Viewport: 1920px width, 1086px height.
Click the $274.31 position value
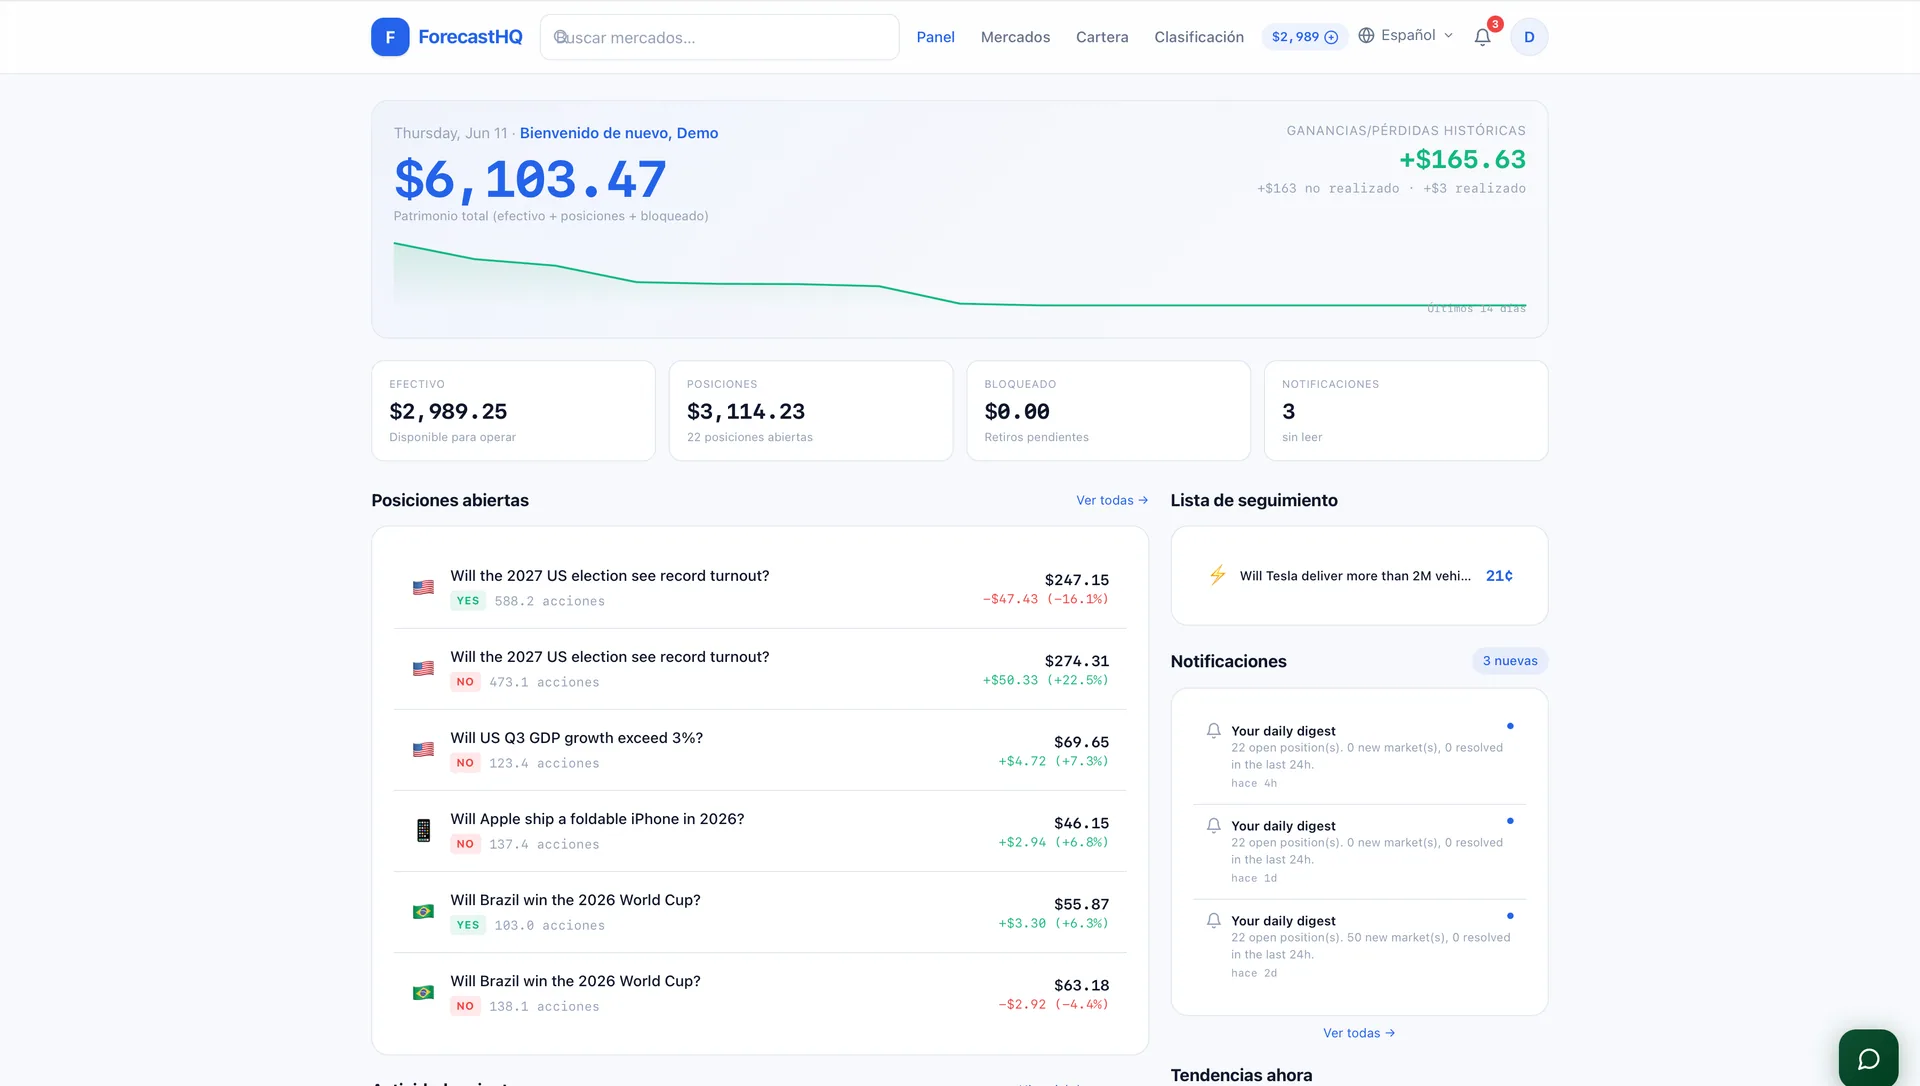coord(1076,661)
